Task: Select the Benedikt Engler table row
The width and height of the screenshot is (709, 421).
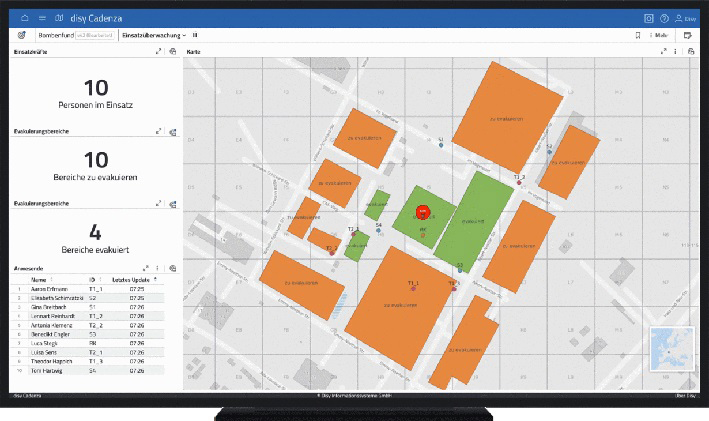Action: pos(87,334)
